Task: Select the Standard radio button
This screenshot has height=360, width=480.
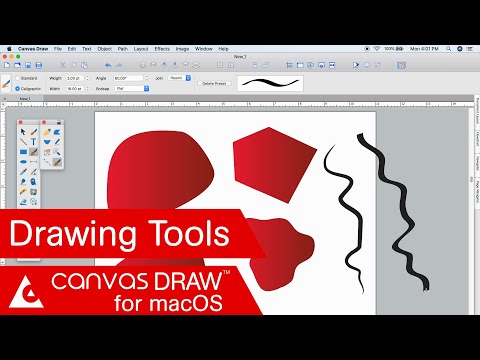Action: tap(17, 78)
